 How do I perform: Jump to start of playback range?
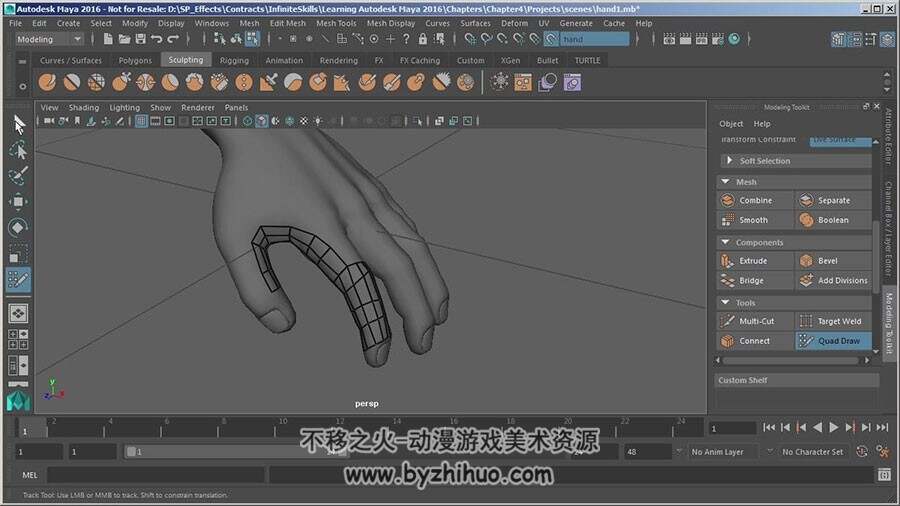pos(769,427)
